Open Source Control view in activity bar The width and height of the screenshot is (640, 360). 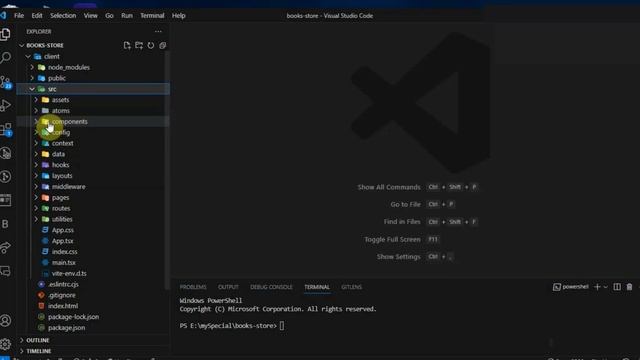5,82
